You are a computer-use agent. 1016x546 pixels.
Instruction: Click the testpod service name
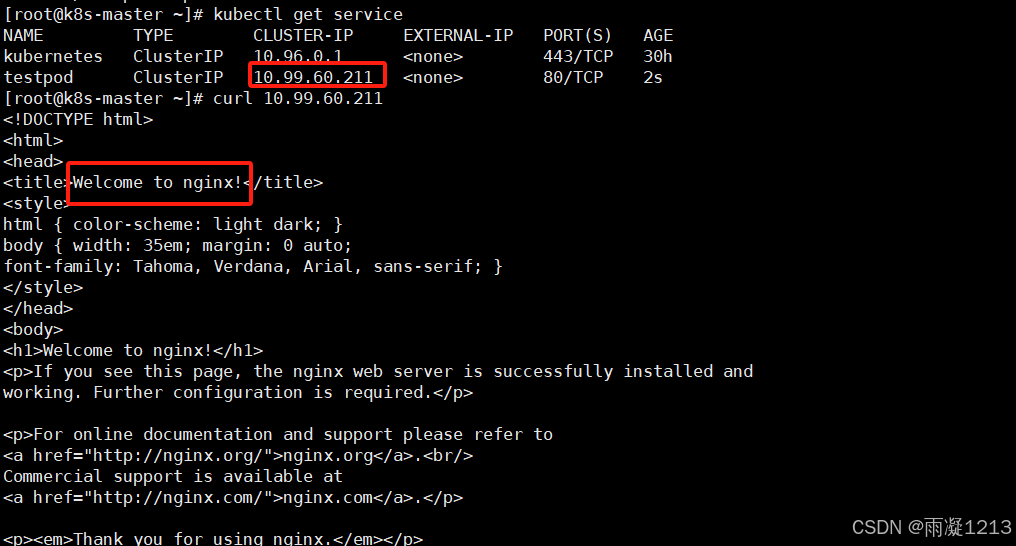[x=38, y=77]
